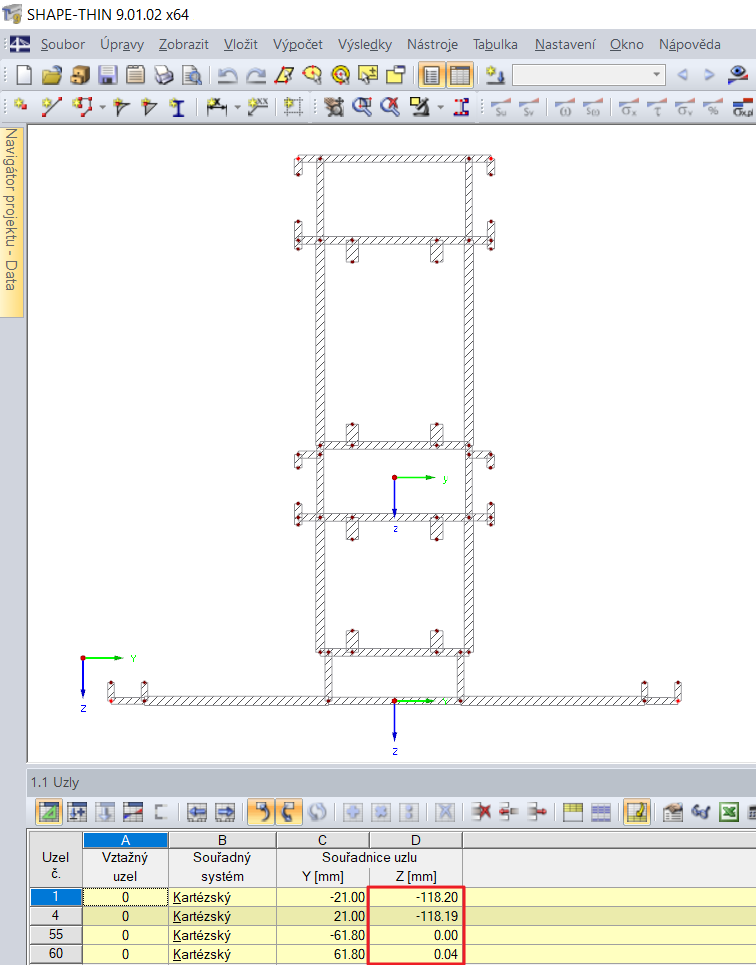Click the open folder icon
Viewport: 756px width, 965px height.
pyautogui.click(x=52, y=75)
